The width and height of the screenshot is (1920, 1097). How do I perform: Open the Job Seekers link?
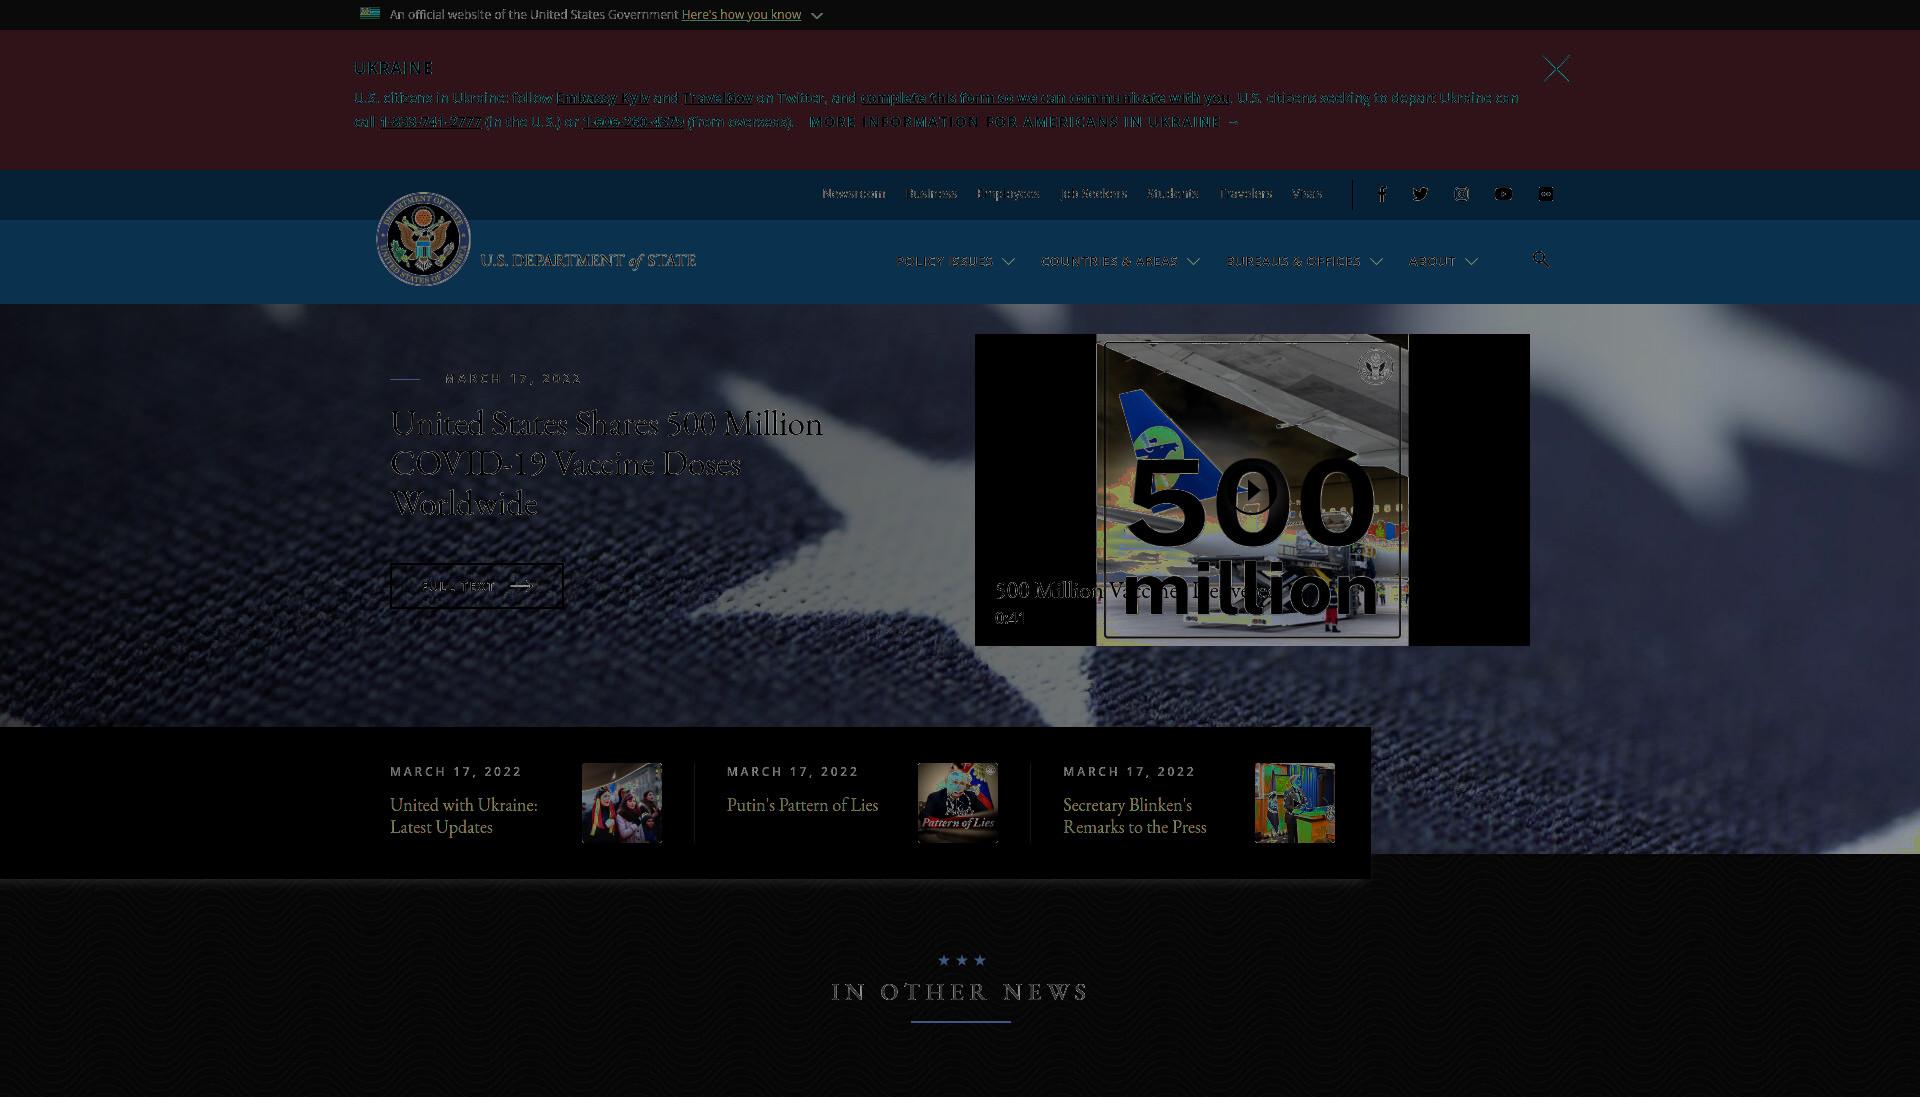coord(1093,194)
